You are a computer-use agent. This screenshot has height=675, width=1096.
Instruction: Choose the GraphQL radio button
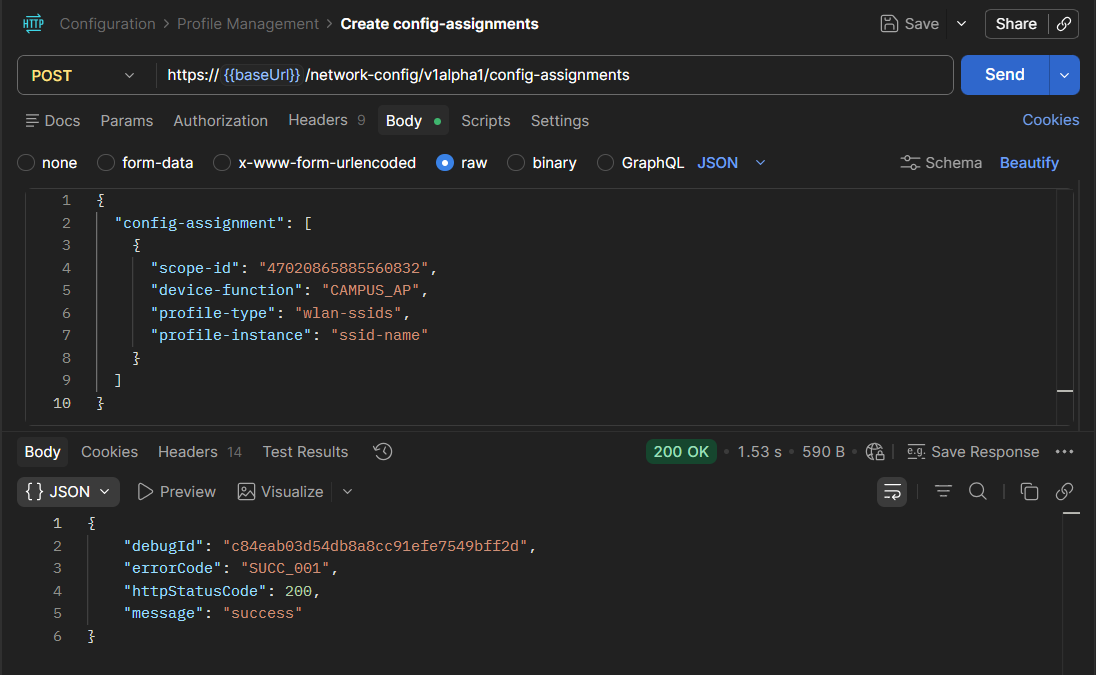(605, 163)
